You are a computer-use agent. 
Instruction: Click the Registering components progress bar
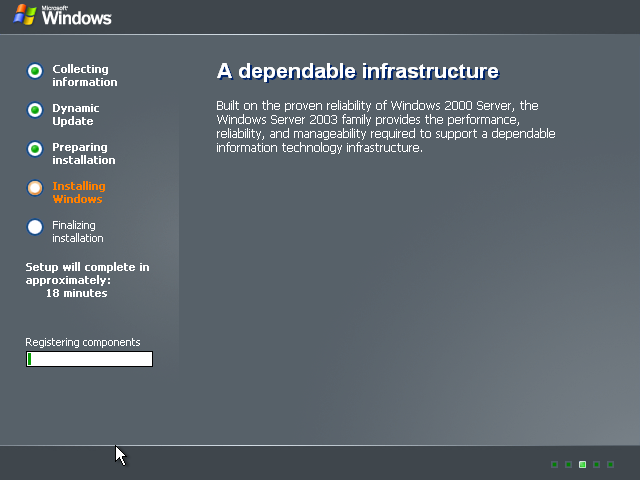tap(89, 359)
